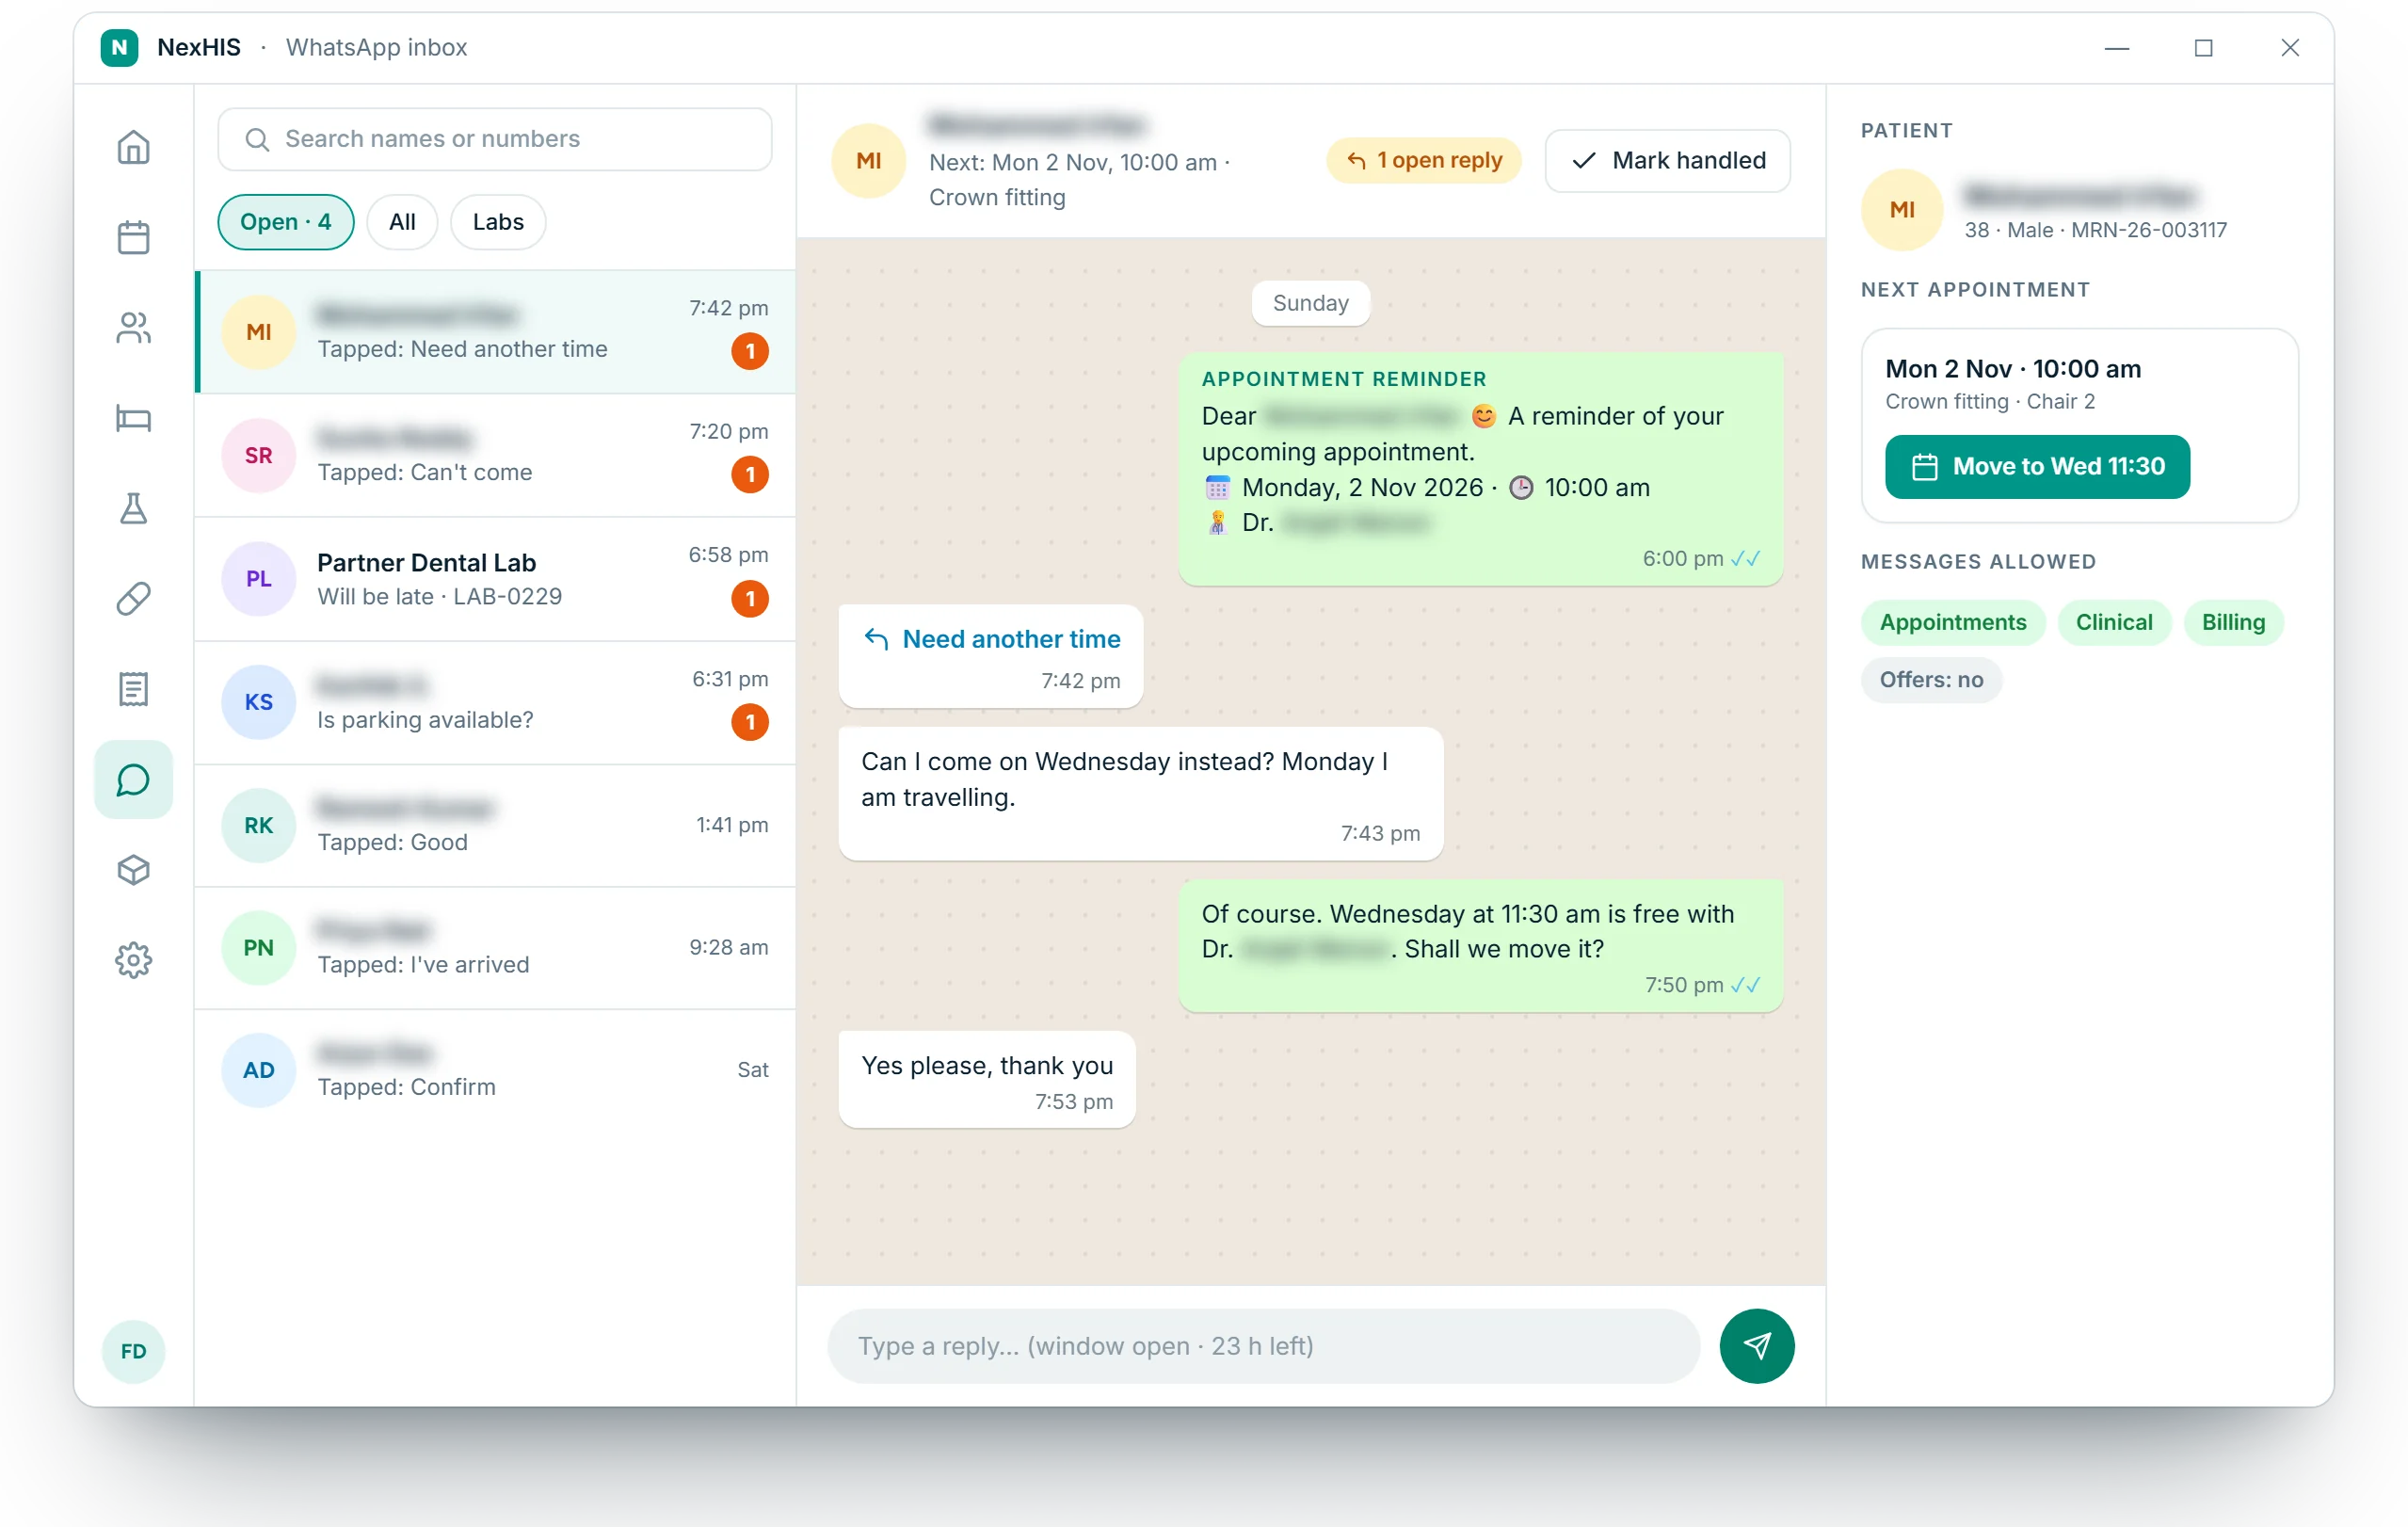This screenshot has width=2408, height=1527.
Task: Open the billing receipt icon in sidebar
Action: pos(133,689)
